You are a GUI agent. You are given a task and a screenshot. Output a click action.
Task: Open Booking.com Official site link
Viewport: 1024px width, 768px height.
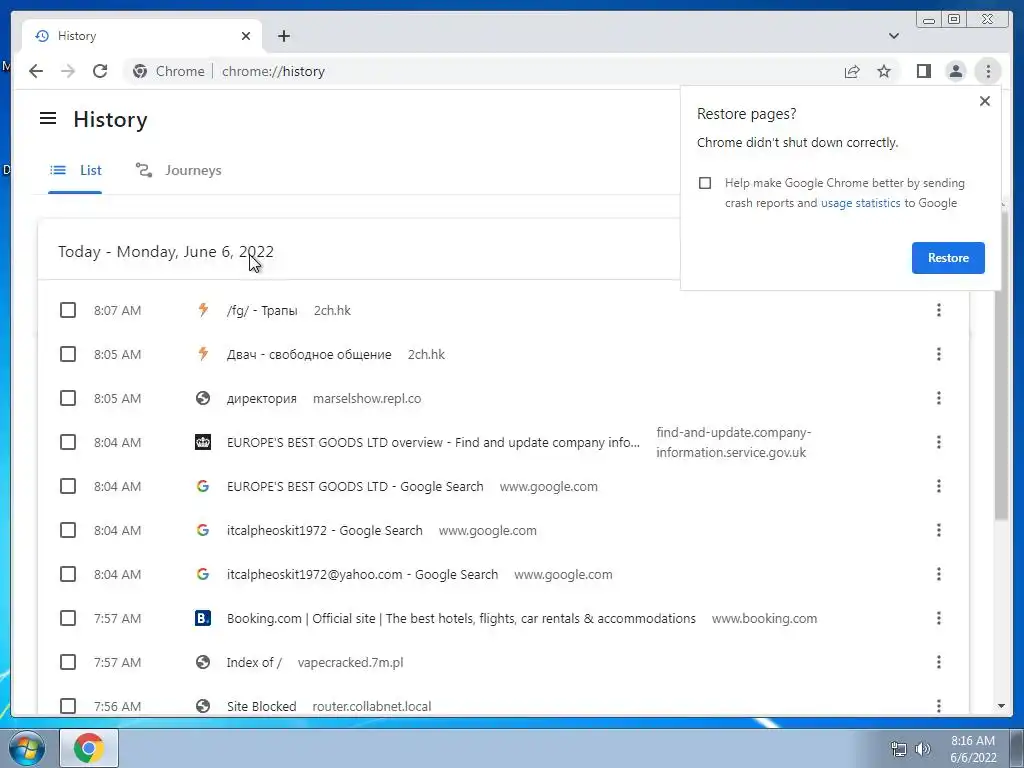461,618
